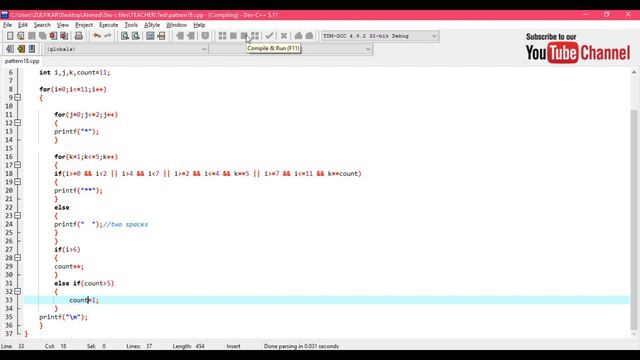The width and height of the screenshot is (640, 360).
Task: Open the Edit menu
Action: click(23, 25)
